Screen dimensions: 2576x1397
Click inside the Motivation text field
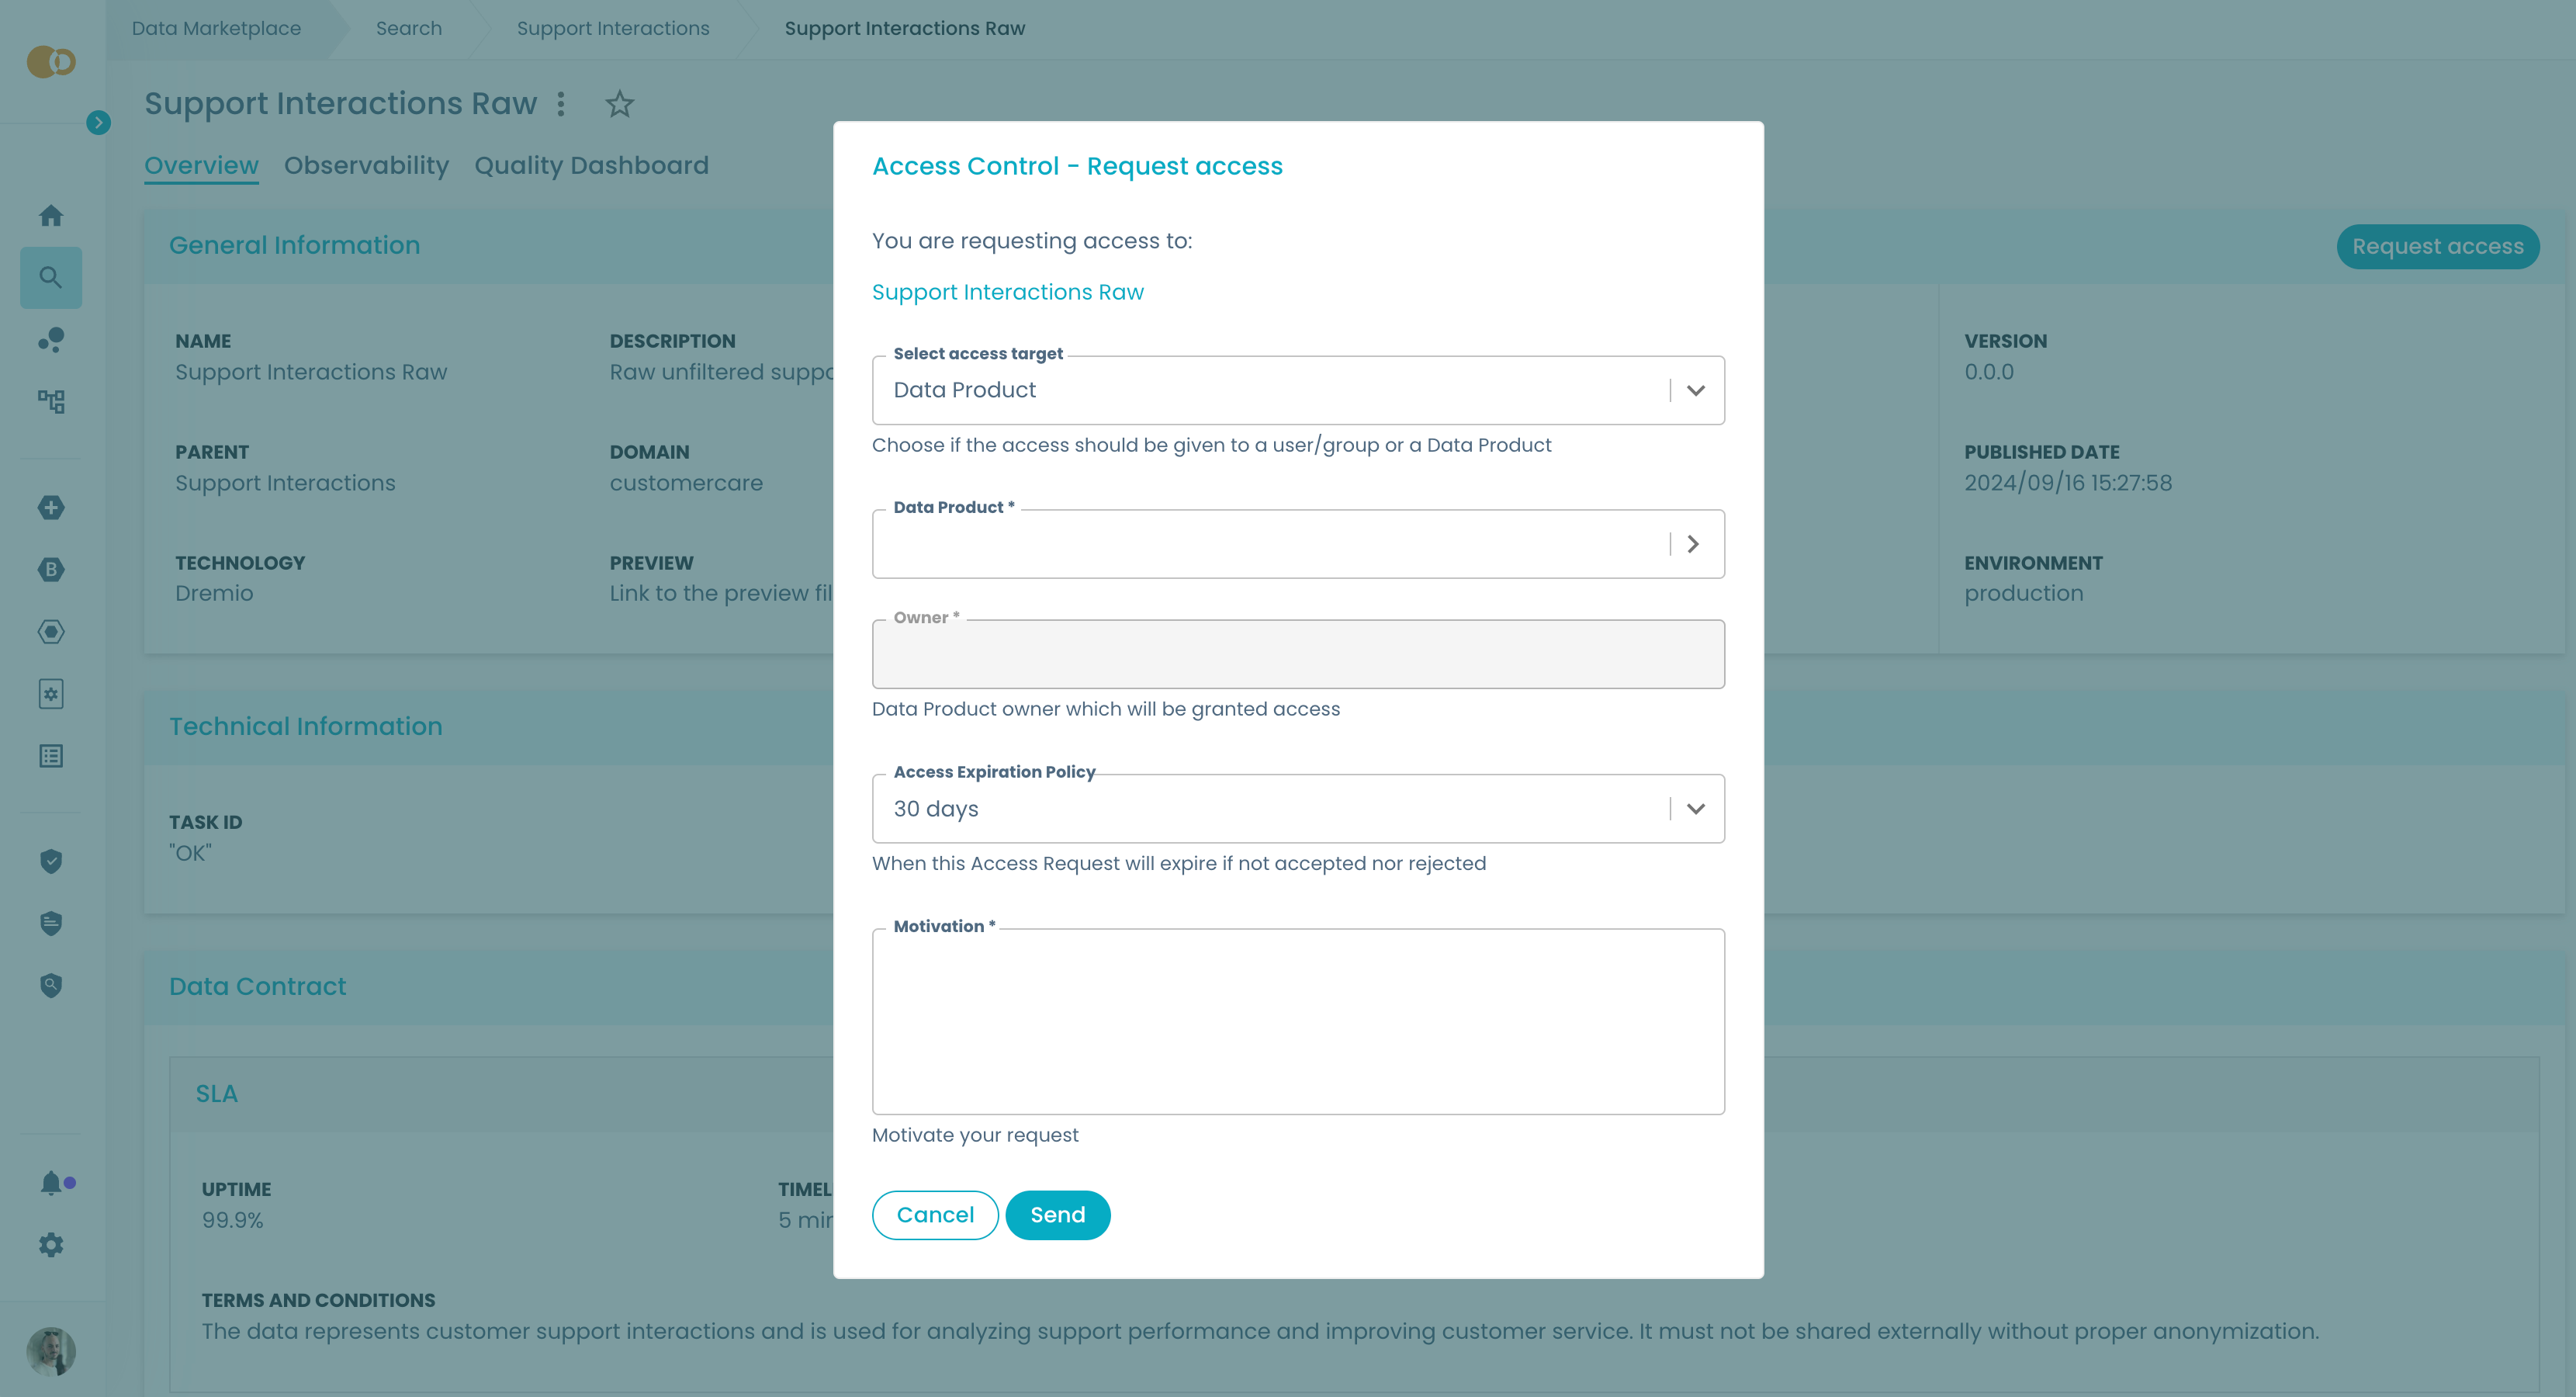1298,1020
